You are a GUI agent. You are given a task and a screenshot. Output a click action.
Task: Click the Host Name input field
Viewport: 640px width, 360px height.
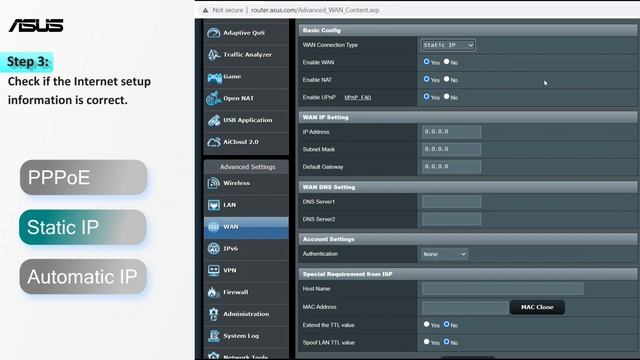(x=502, y=289)
